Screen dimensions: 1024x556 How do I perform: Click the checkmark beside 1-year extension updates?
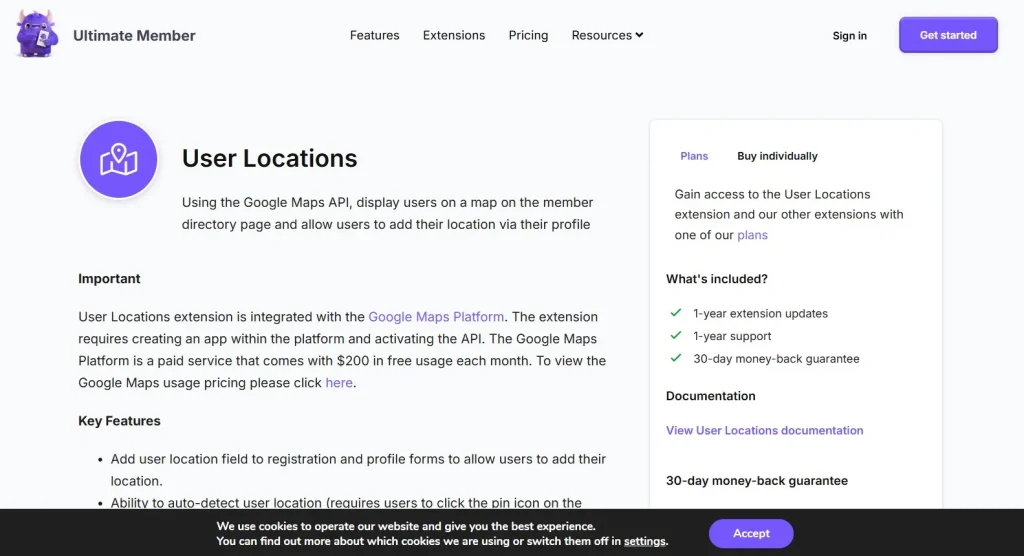(676, 313)
